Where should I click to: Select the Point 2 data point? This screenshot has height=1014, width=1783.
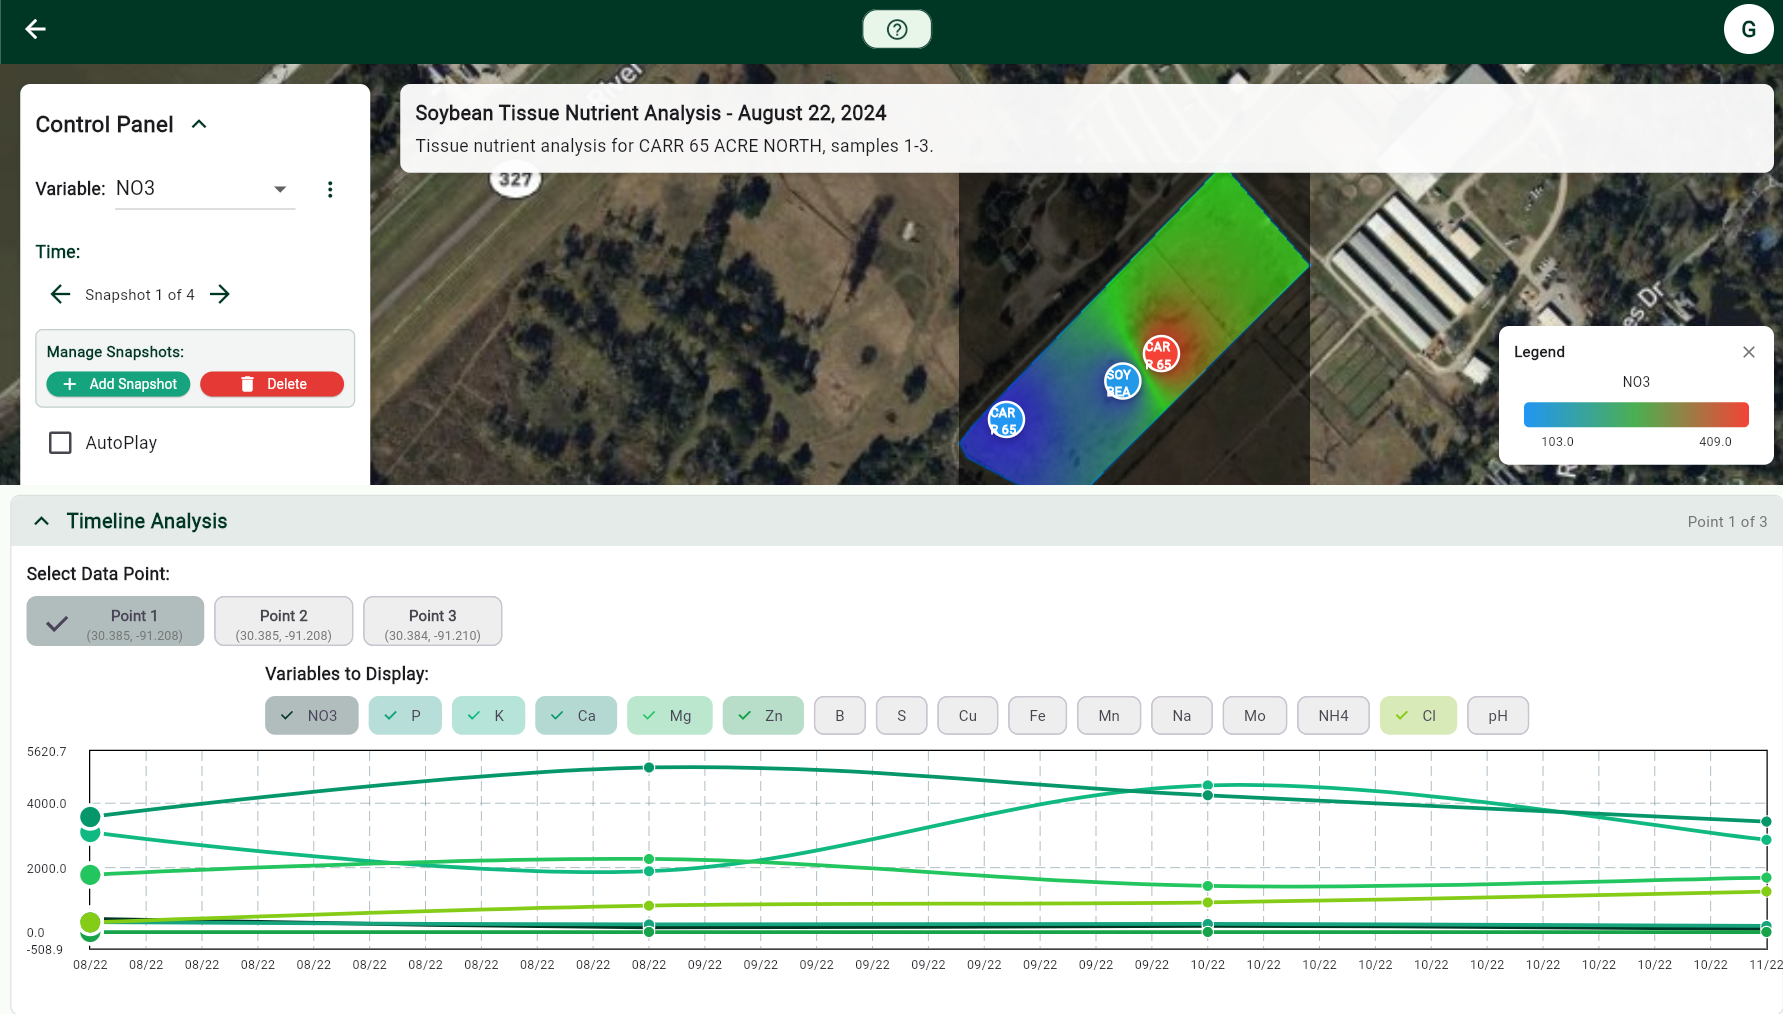click(x=283, y=622)
